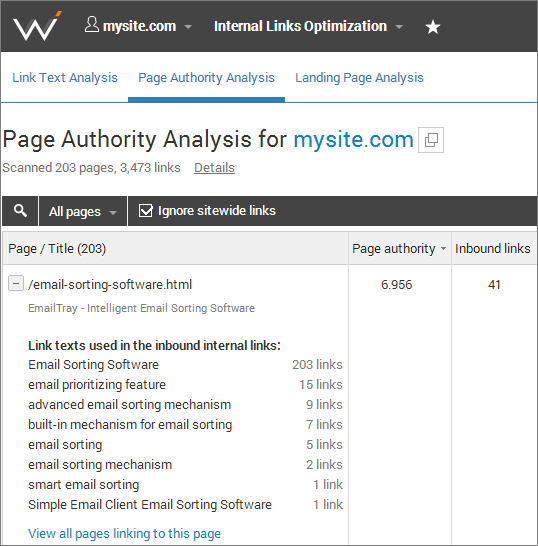Screen dimensions: 538x546
Task: Click the 6.956 page authority value
Action: [x=396, y=284]
